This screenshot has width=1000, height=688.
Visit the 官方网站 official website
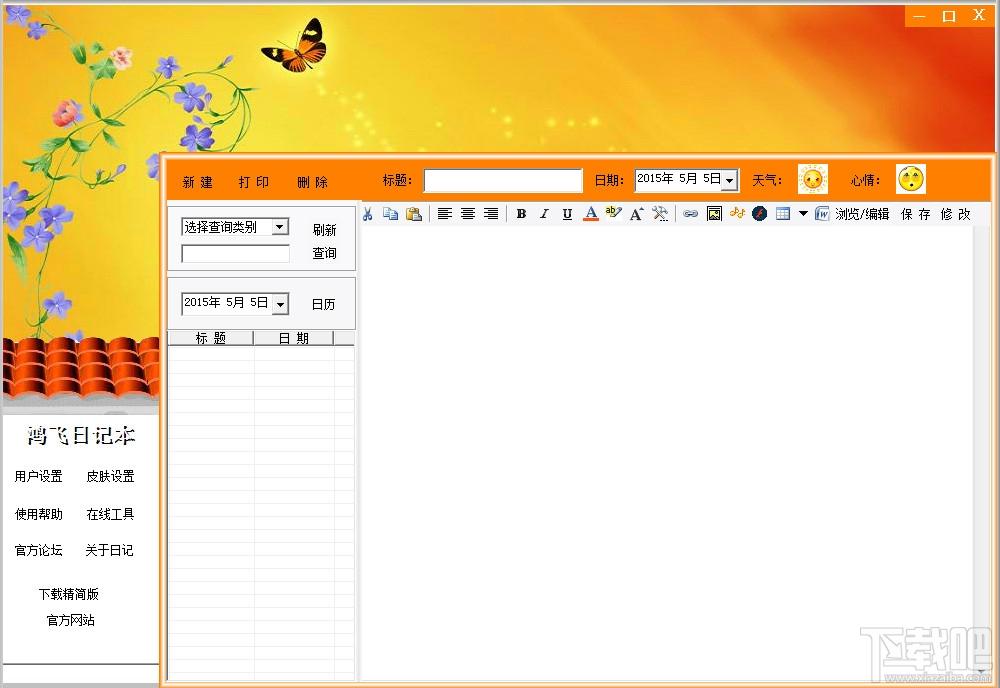(70, 620)
